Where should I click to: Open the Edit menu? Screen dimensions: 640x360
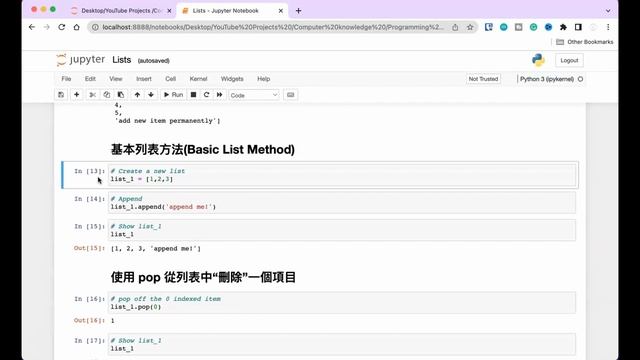[90, 79]
